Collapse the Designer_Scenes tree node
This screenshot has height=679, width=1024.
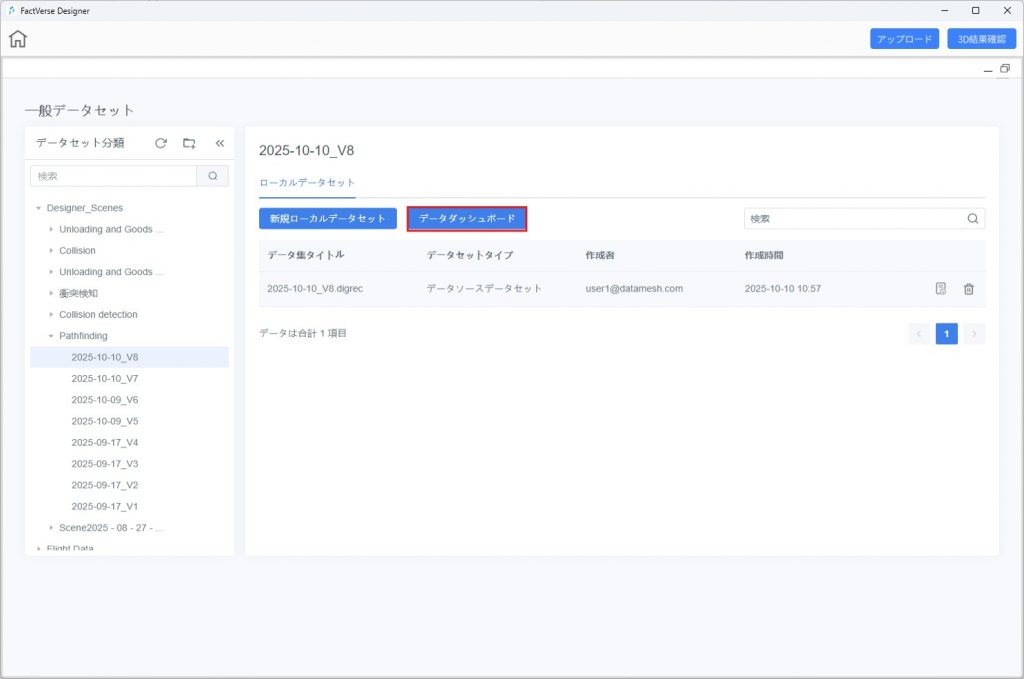[39, 208]
